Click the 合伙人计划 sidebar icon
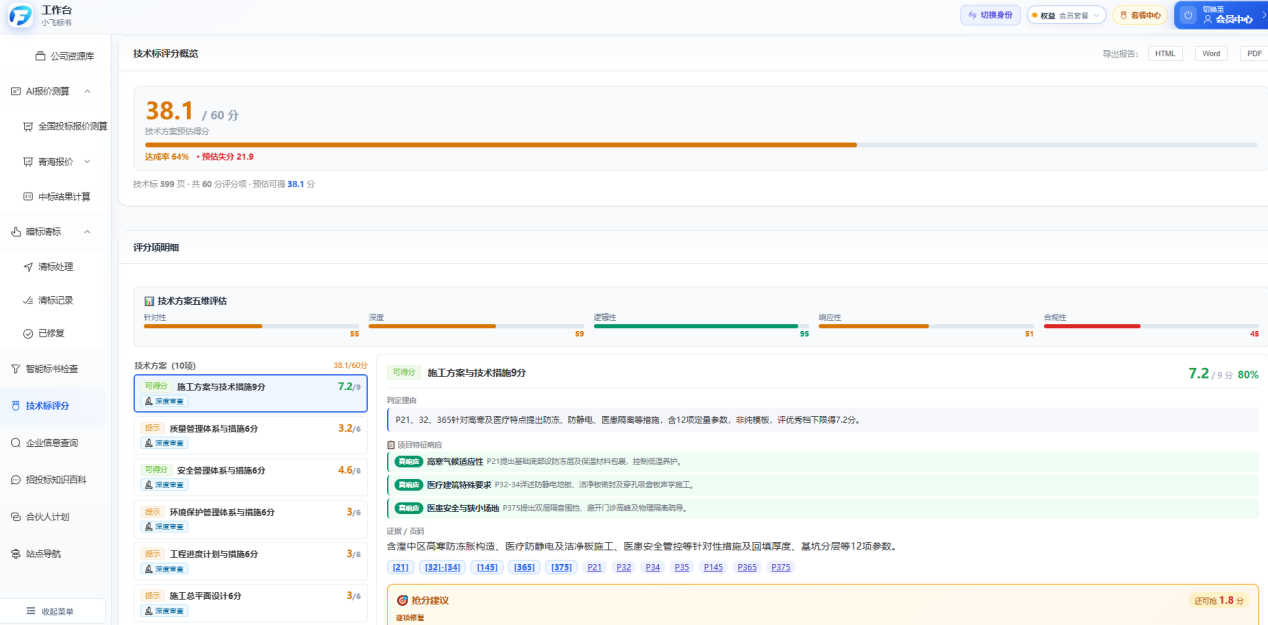 coord(16,517)
